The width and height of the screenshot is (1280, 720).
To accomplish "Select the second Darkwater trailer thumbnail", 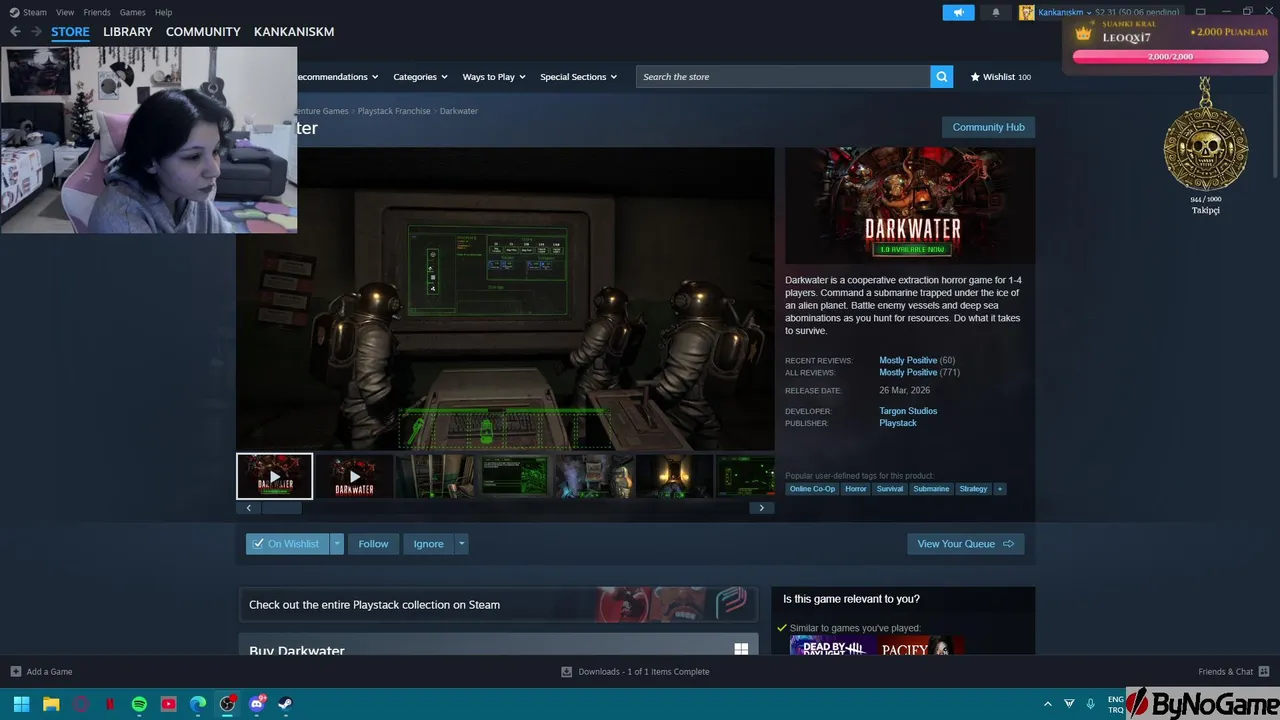I will click(x=354, y=476).
